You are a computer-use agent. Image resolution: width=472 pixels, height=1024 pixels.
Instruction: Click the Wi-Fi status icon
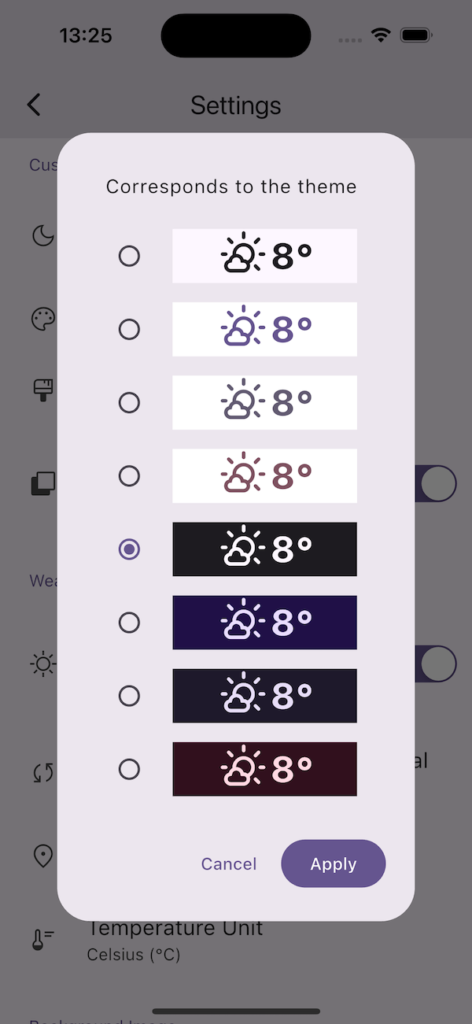(x=380, y=35)
